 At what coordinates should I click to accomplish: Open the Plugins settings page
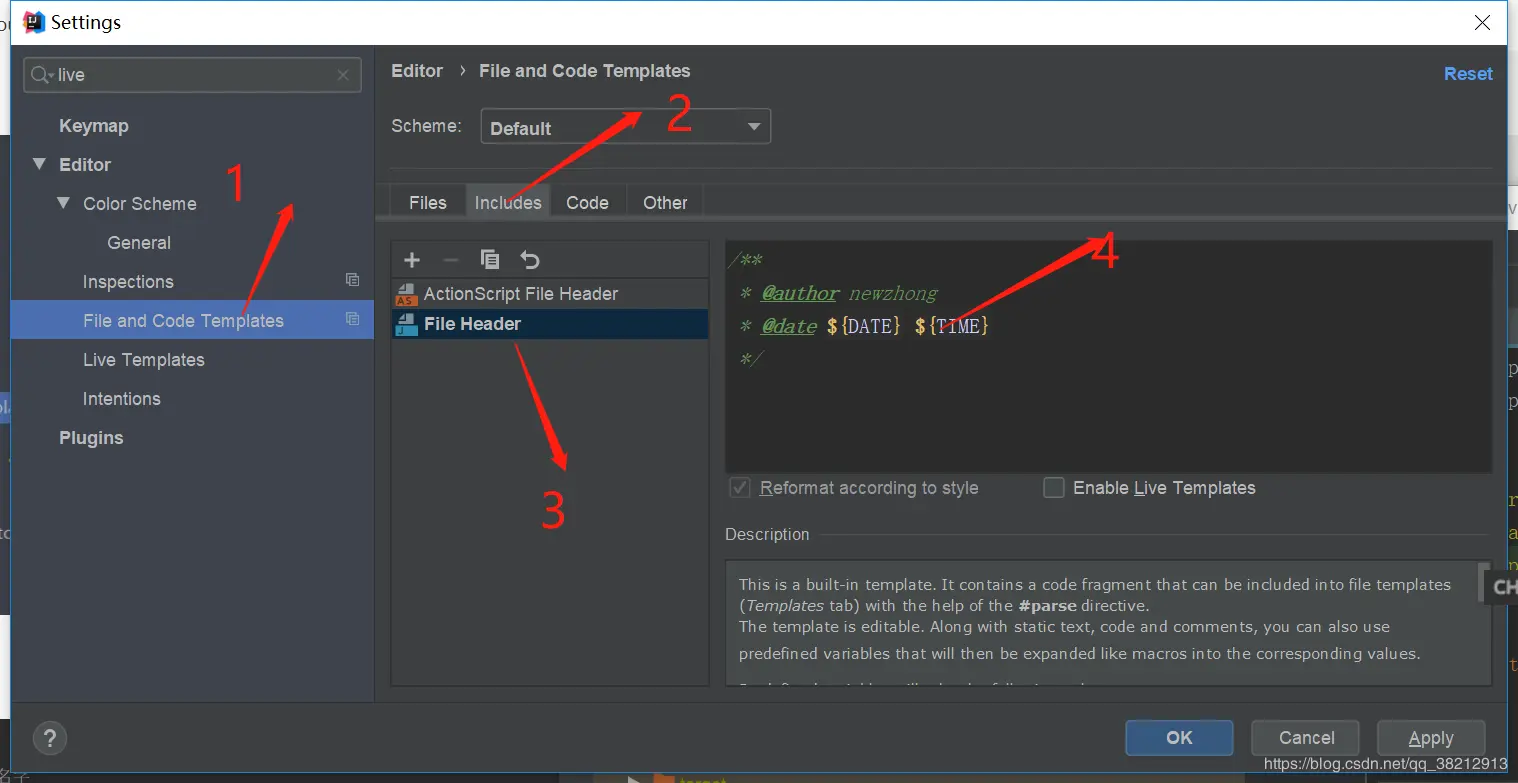(x=91, y=438)
